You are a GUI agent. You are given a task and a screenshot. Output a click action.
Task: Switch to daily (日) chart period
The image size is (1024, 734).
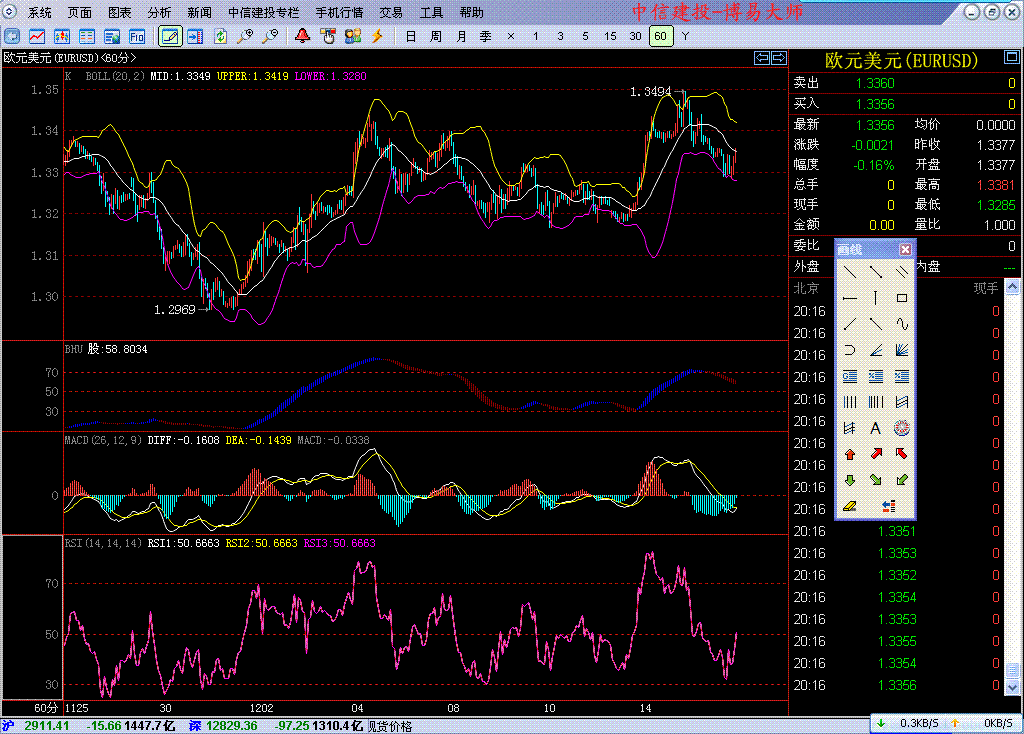410,36
